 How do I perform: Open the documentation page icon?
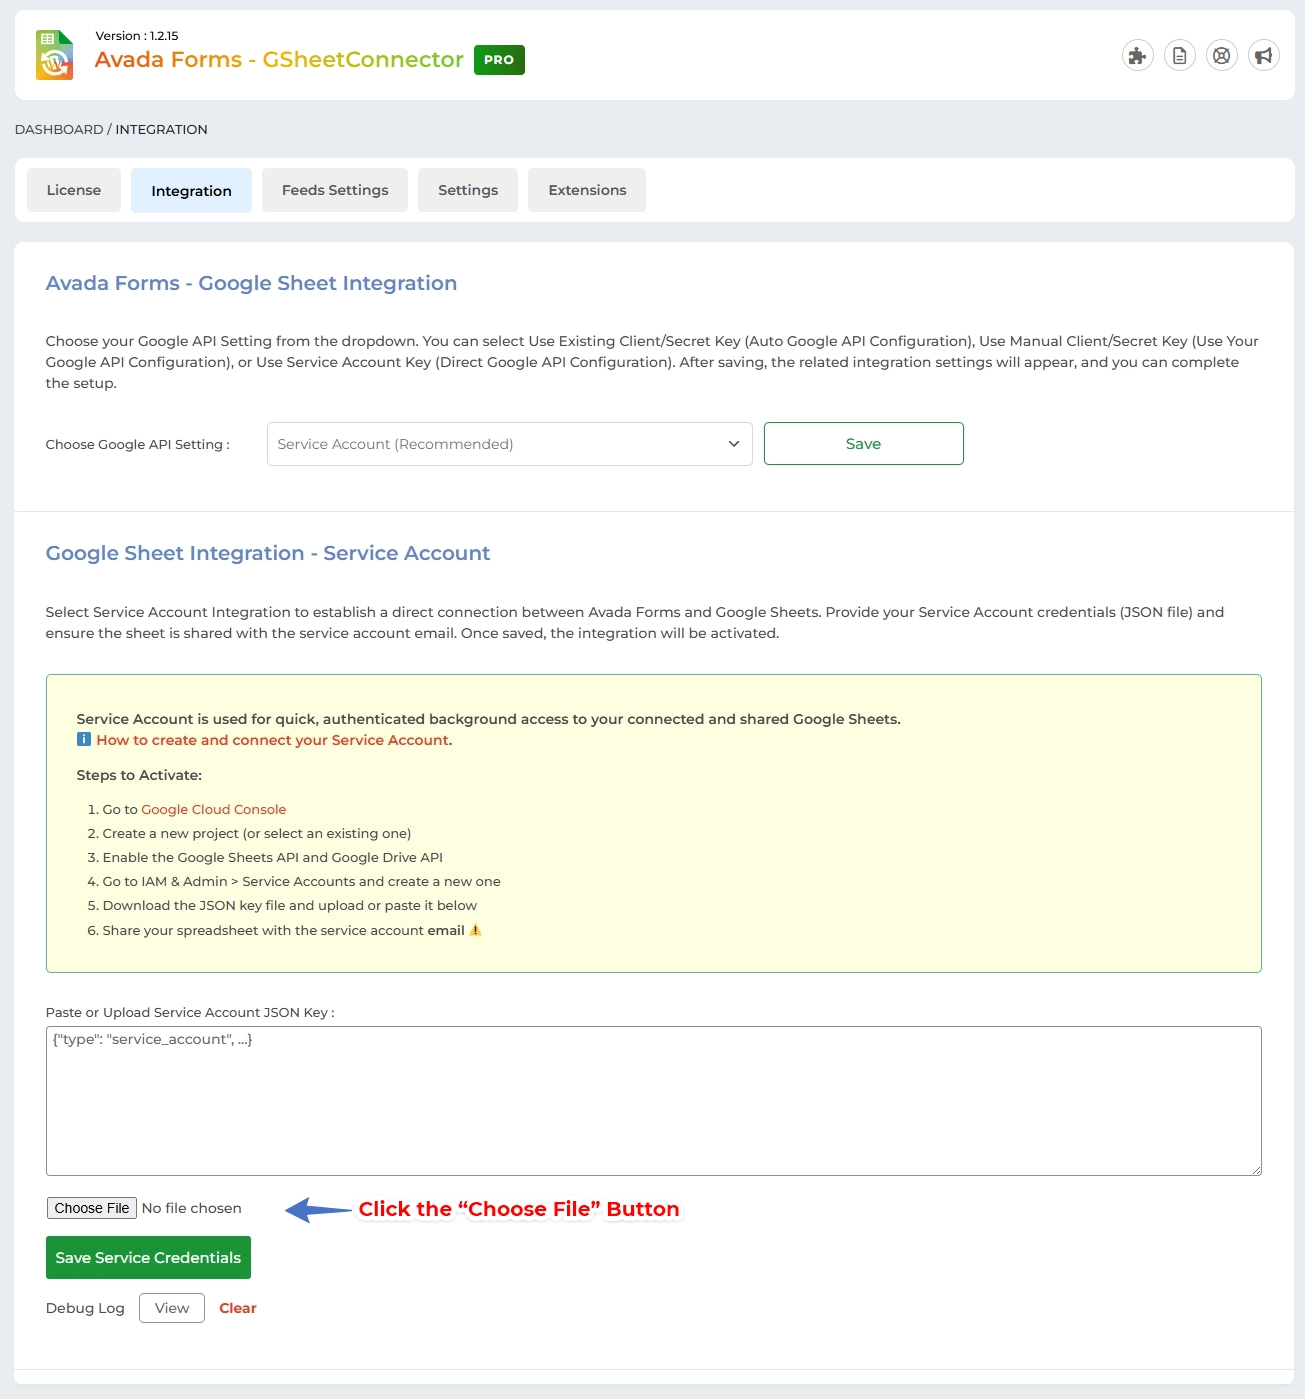(1179, 55)
